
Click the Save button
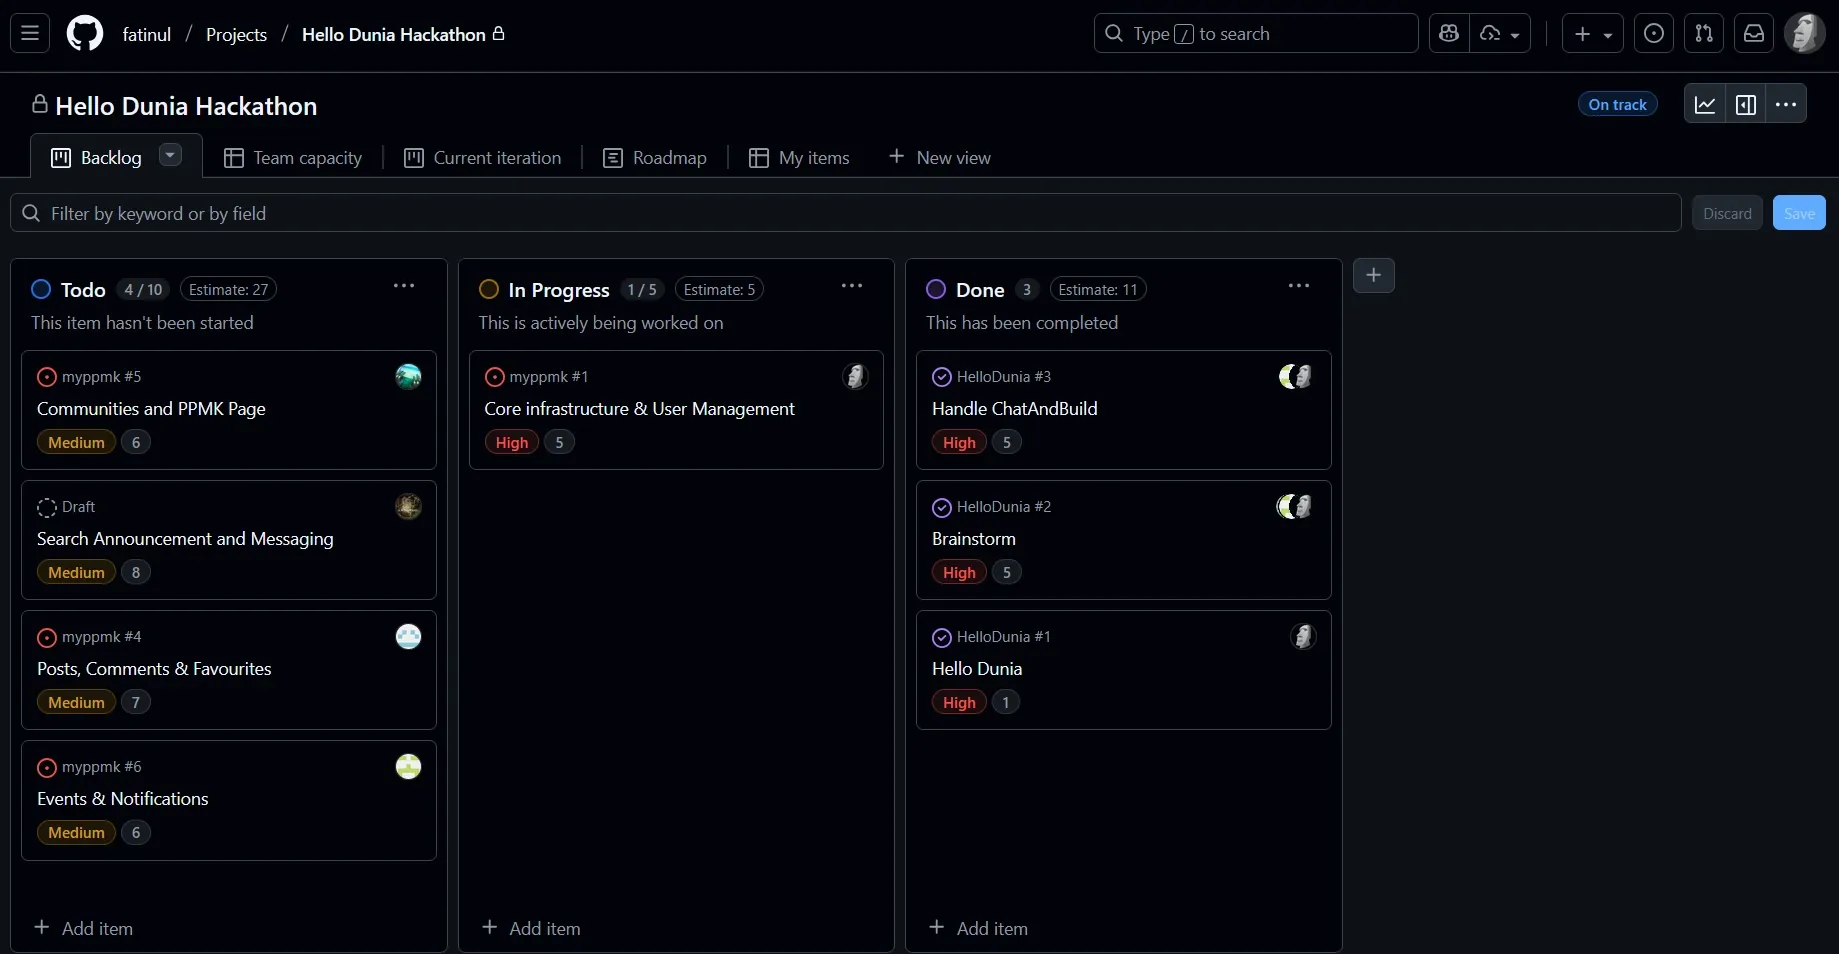click(1797, 212)
